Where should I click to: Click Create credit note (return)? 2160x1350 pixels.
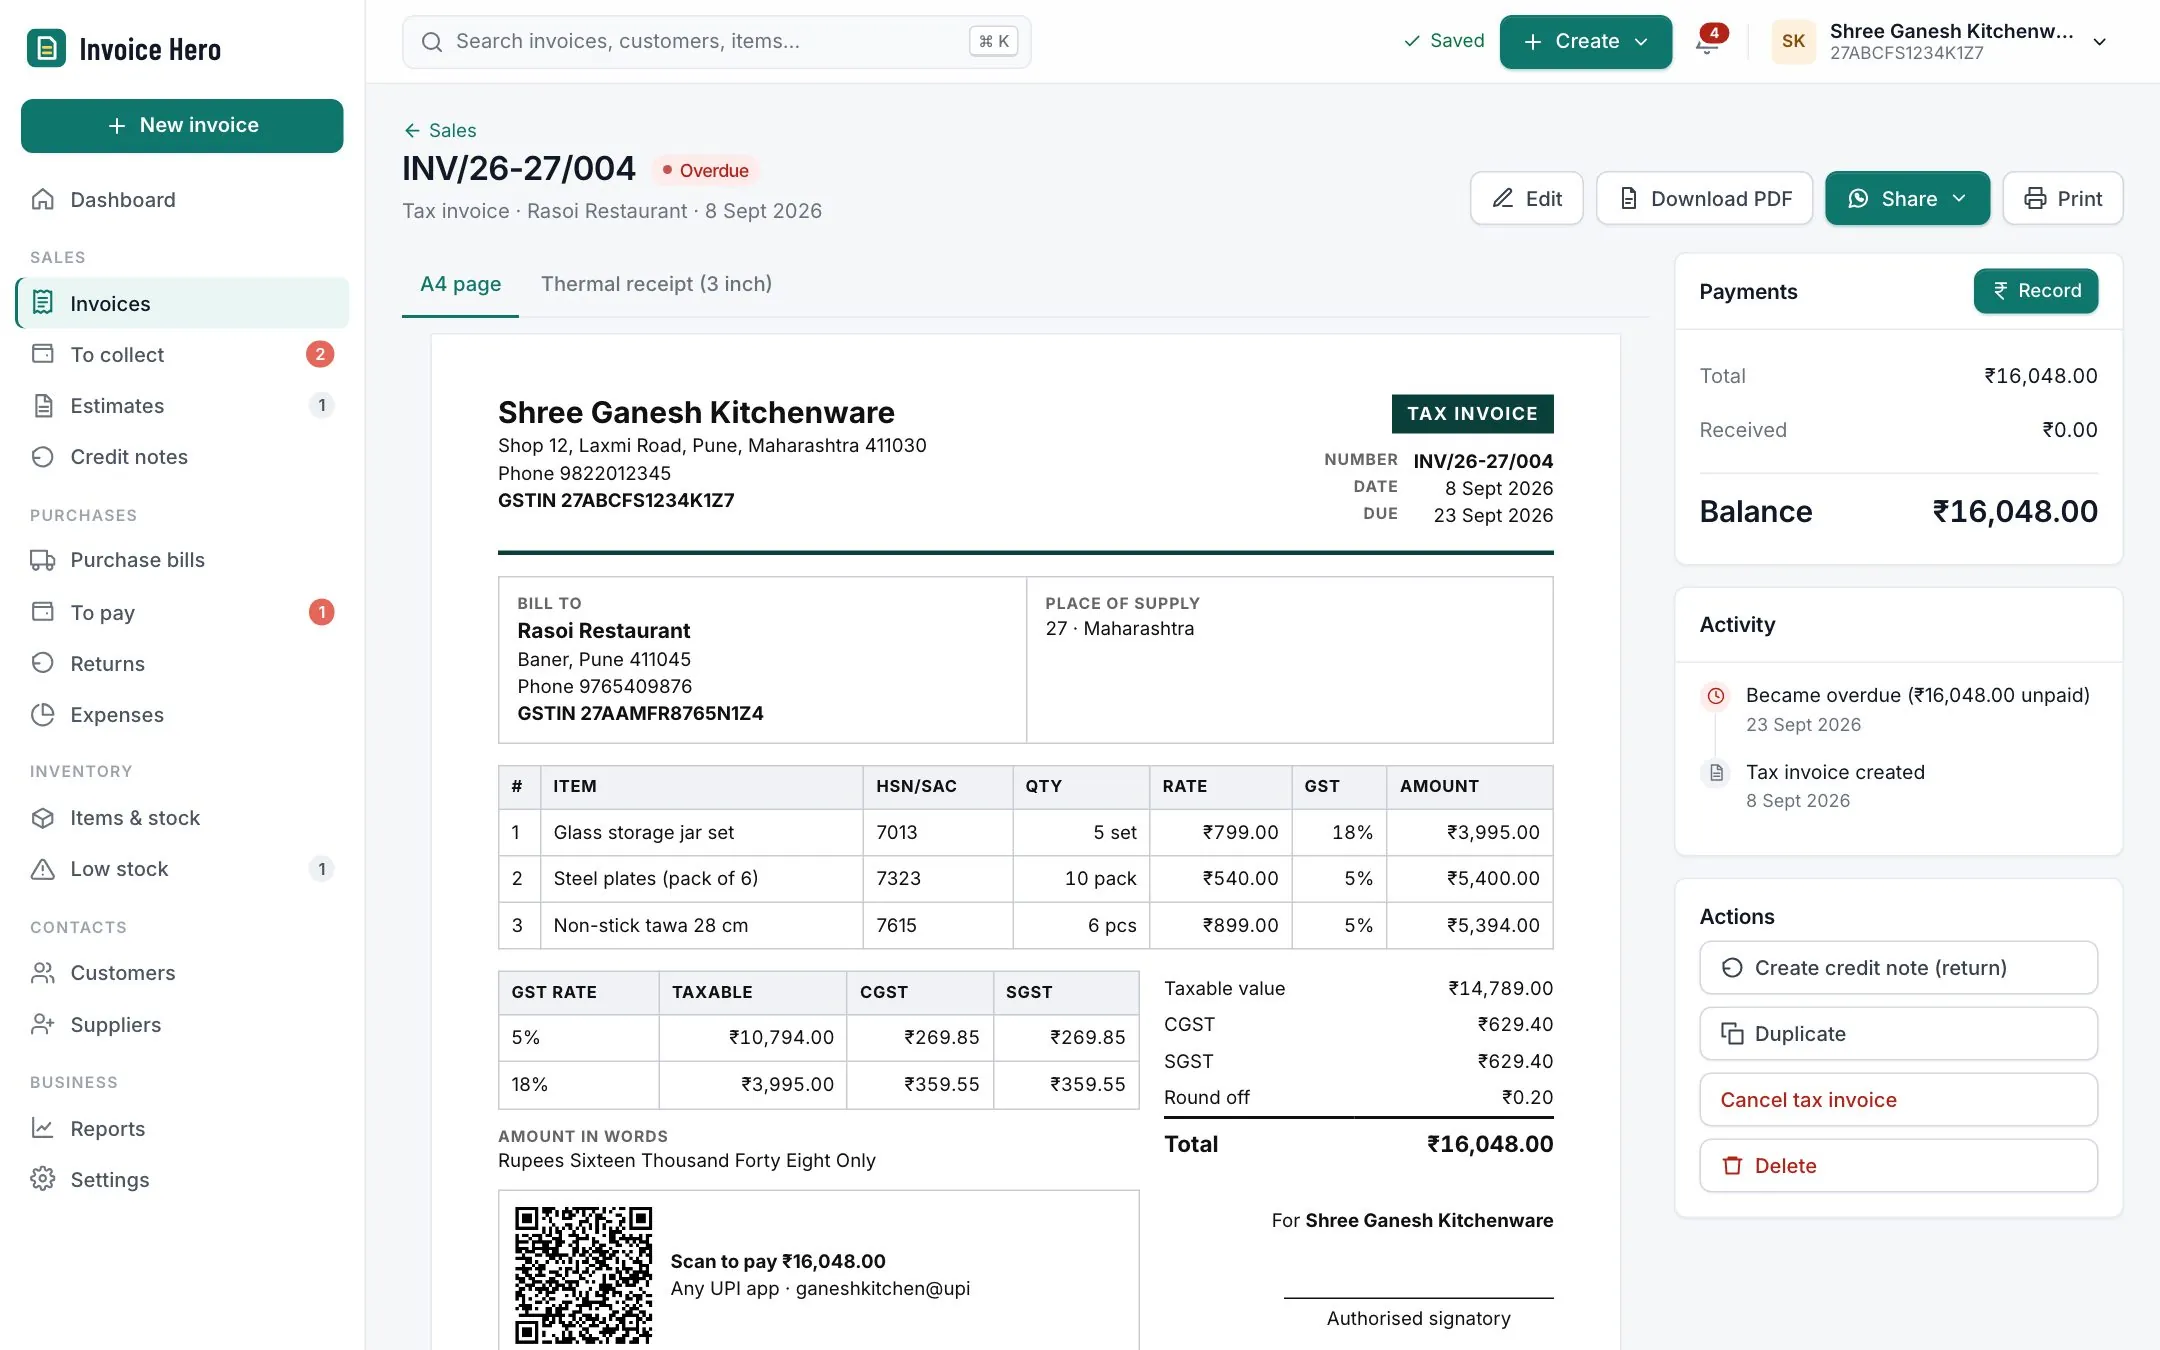tap(1898, 968)
